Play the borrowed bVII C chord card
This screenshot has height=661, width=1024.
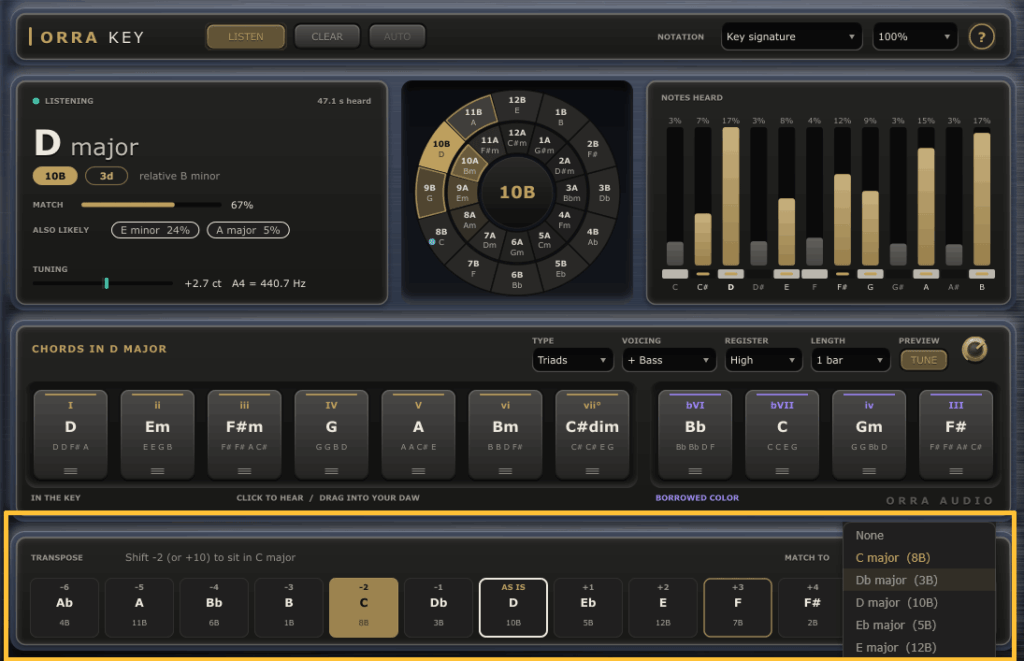(782, 434)
